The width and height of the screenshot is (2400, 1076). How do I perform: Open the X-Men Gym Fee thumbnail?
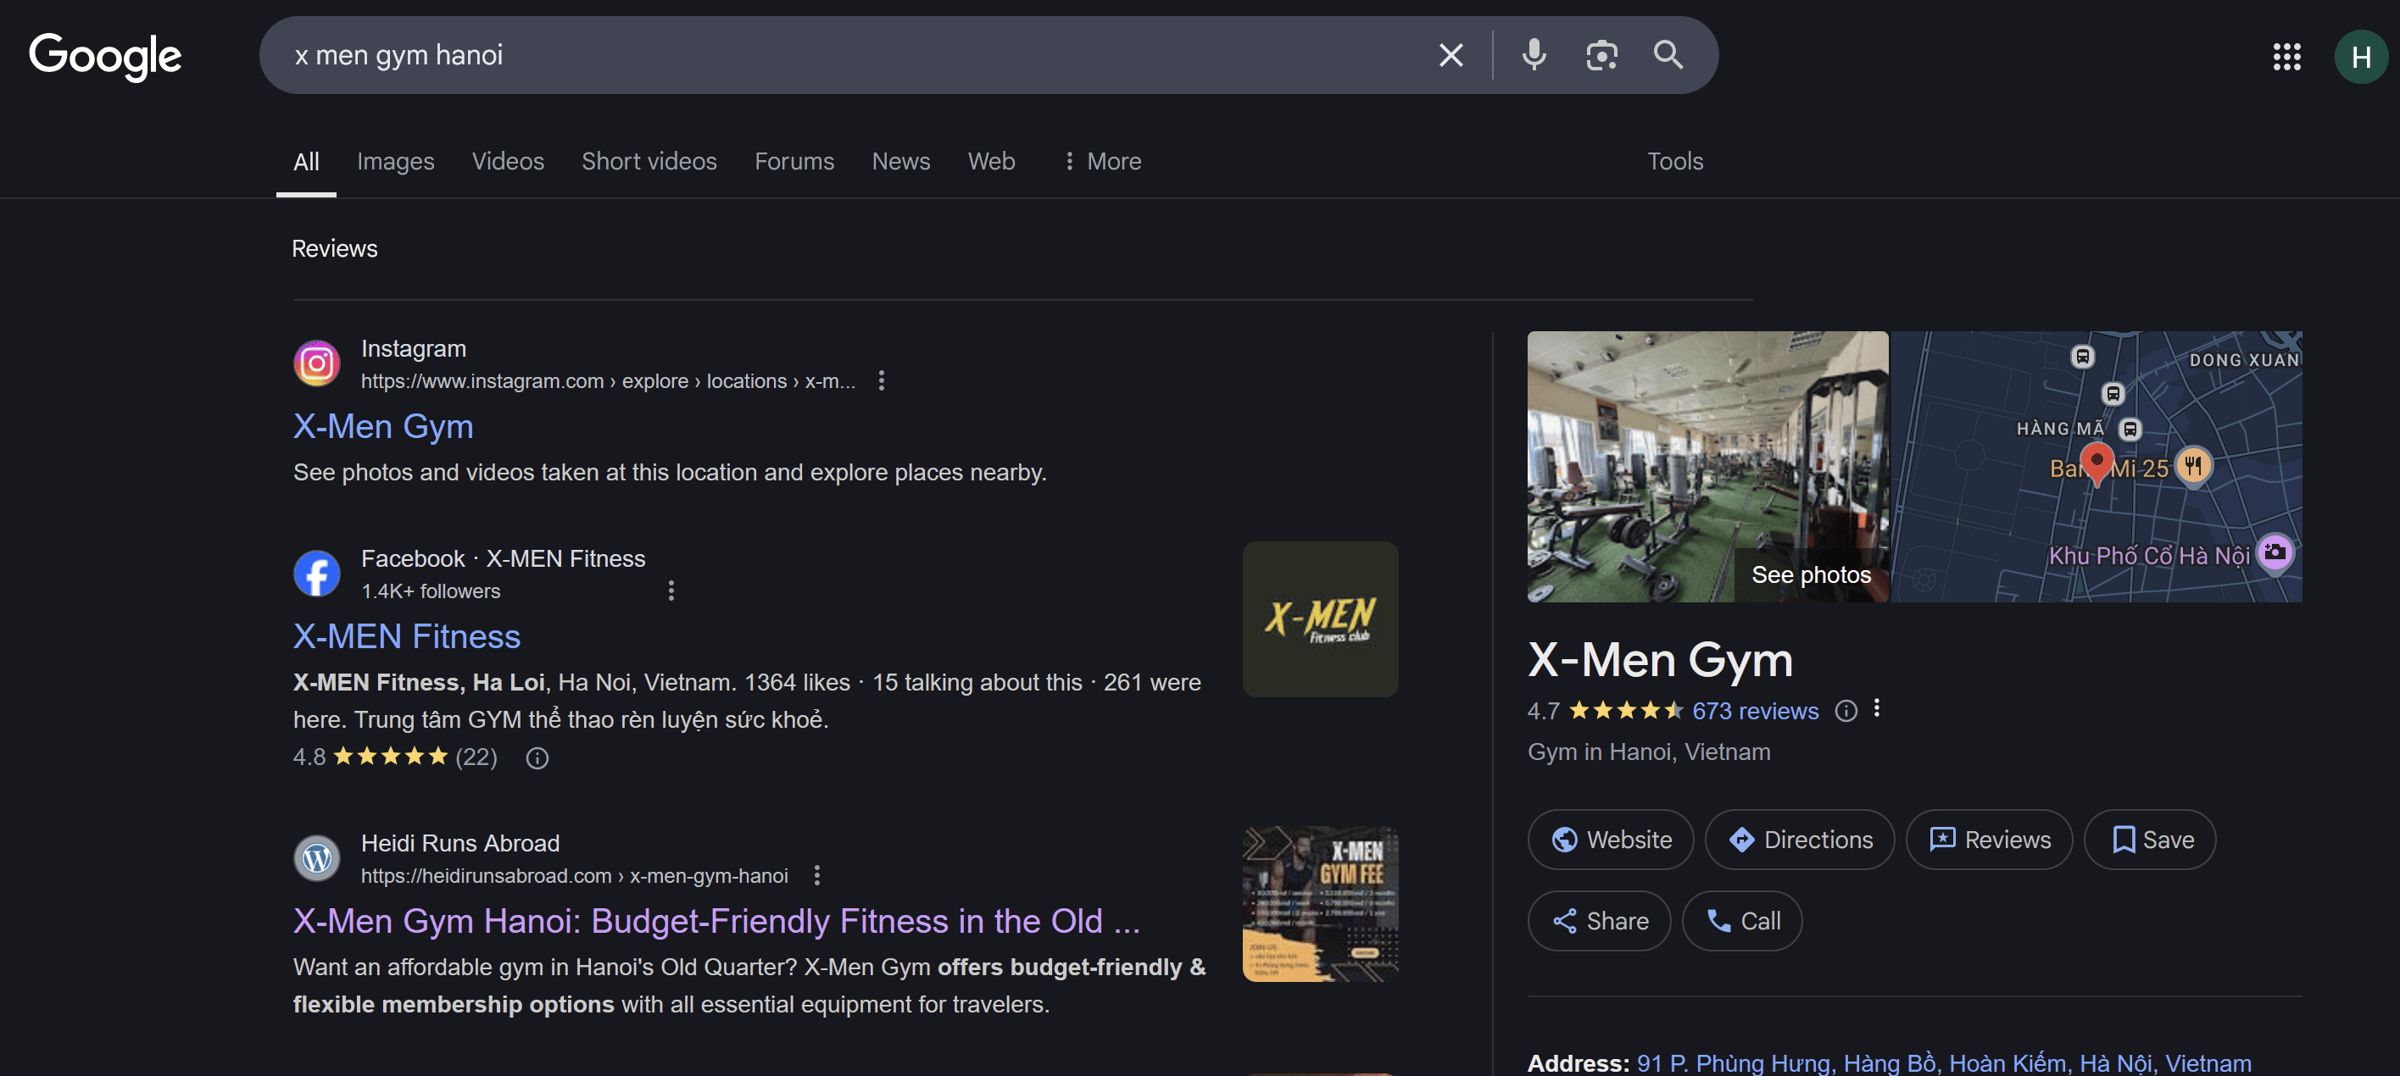(x=1320, y=904)
